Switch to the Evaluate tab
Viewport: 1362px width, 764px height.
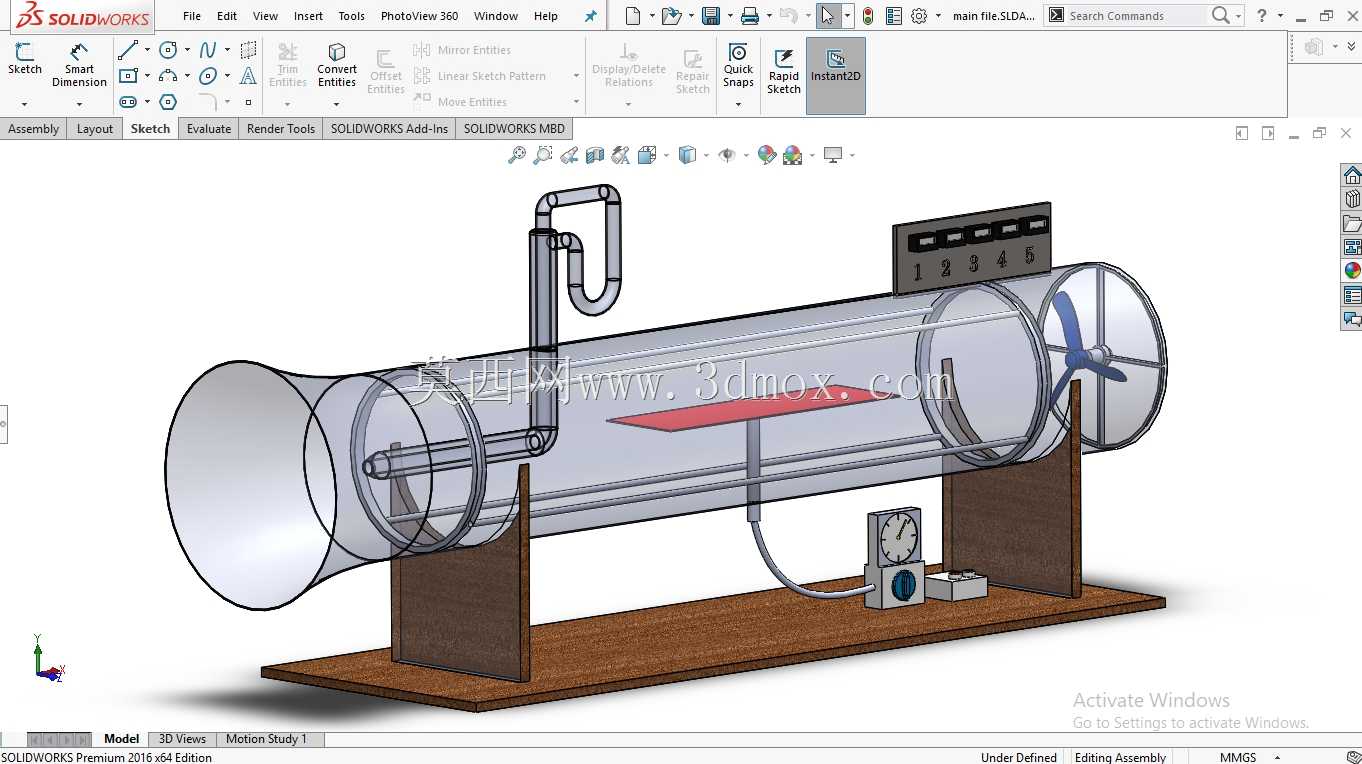[209, 128]
